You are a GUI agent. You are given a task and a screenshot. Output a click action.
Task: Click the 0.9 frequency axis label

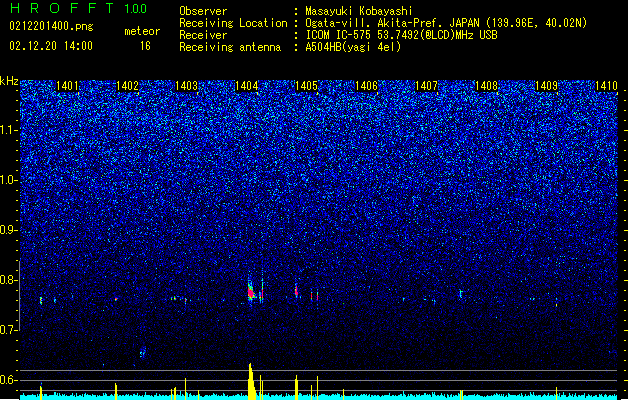tap(9, 230)
